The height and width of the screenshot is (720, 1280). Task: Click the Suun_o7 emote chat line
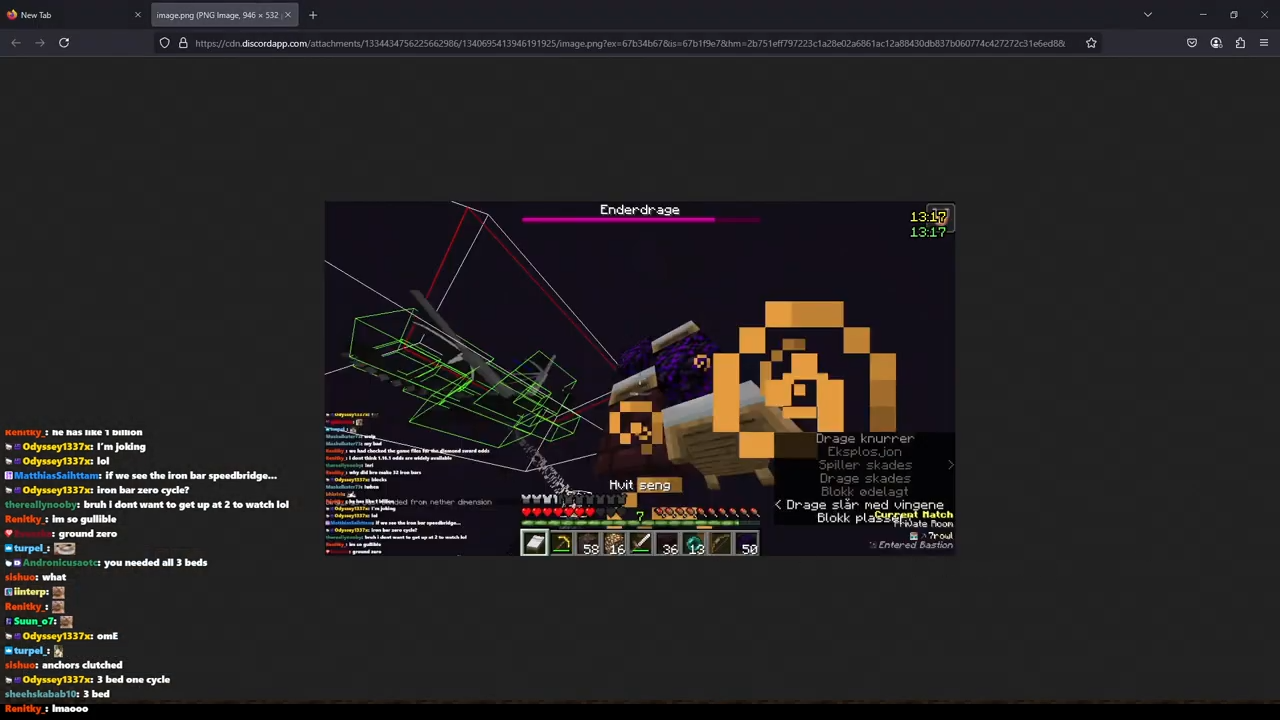click(39, 621)
